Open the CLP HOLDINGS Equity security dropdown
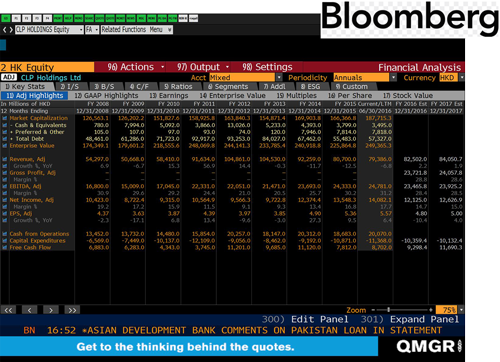This screenshot has width=500, height=362. click(x=49, y=30)
